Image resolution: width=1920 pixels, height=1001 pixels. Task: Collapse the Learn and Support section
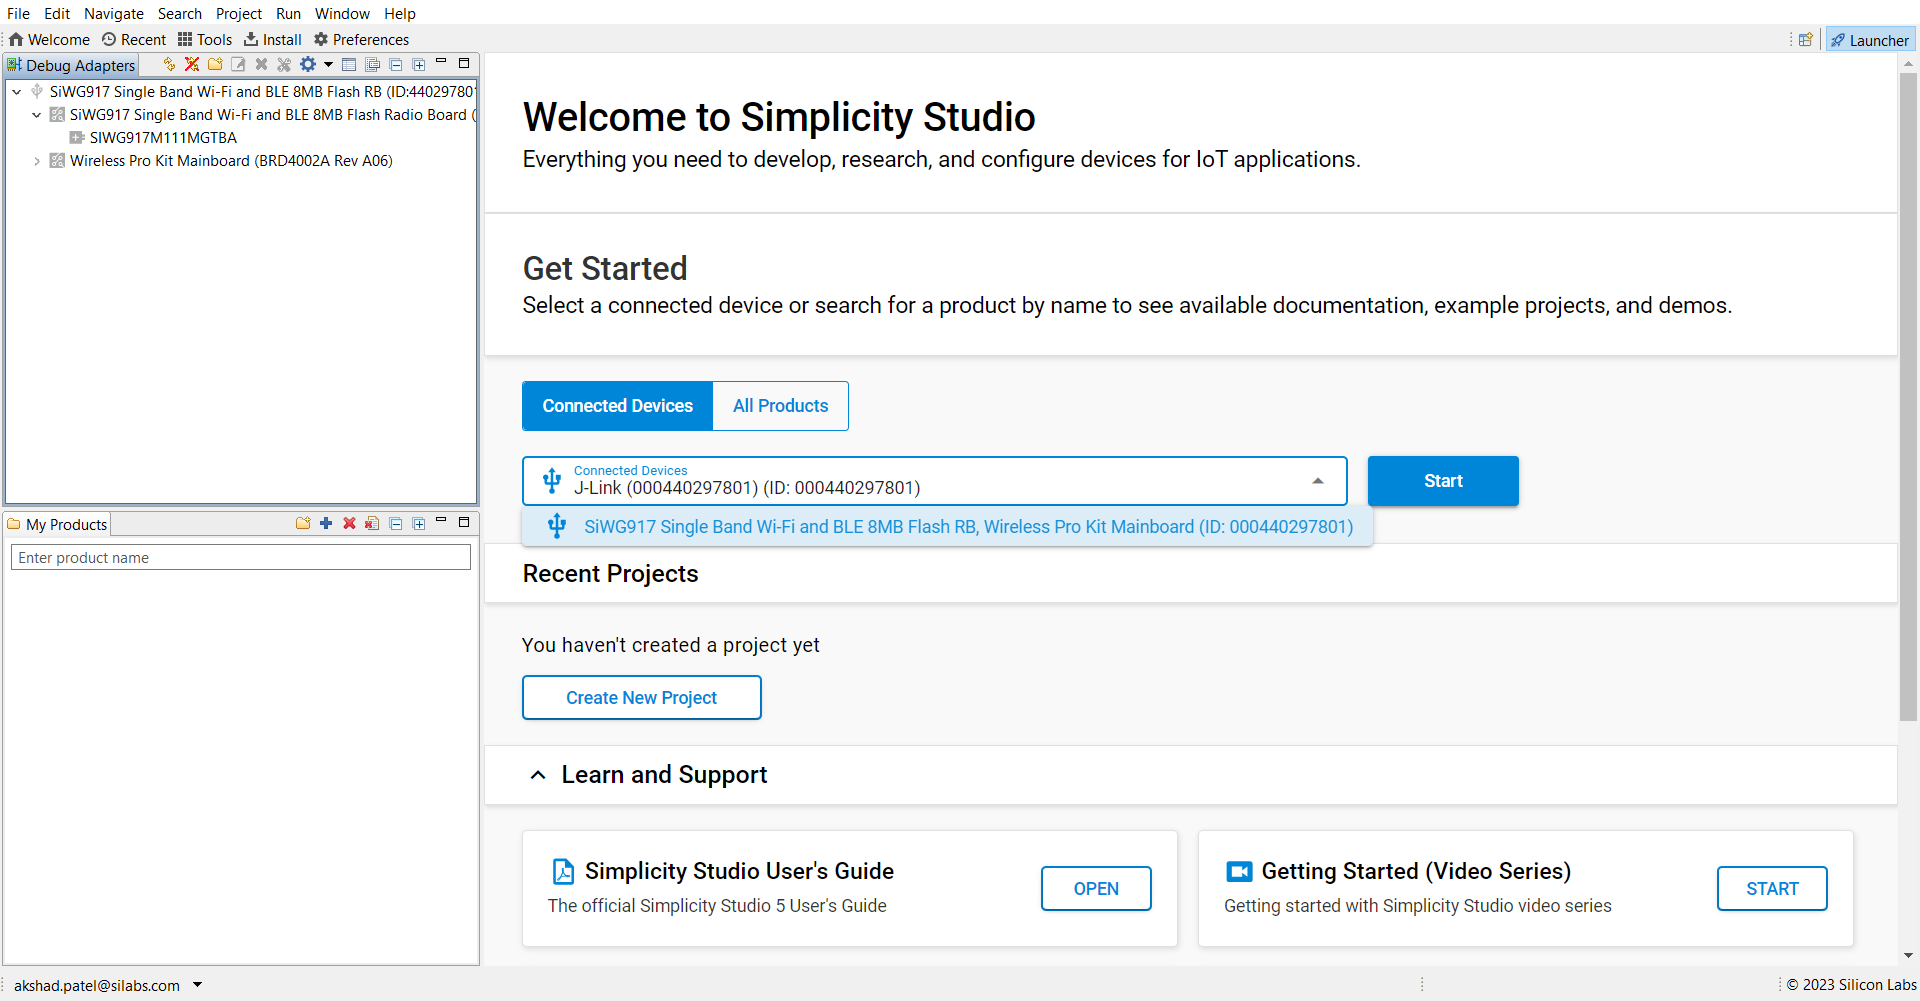click(538, 775)
